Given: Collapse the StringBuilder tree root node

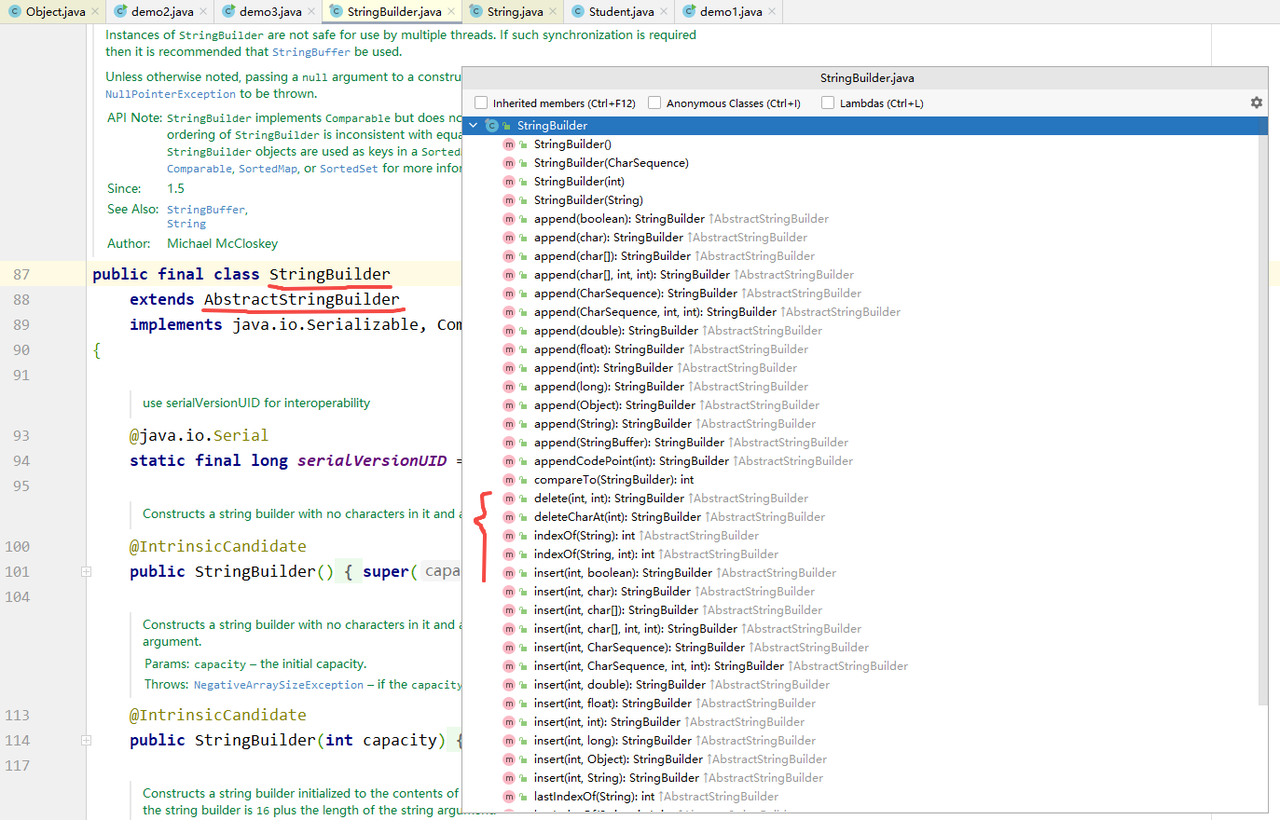Looking at the screenshot, I should 473,126.
